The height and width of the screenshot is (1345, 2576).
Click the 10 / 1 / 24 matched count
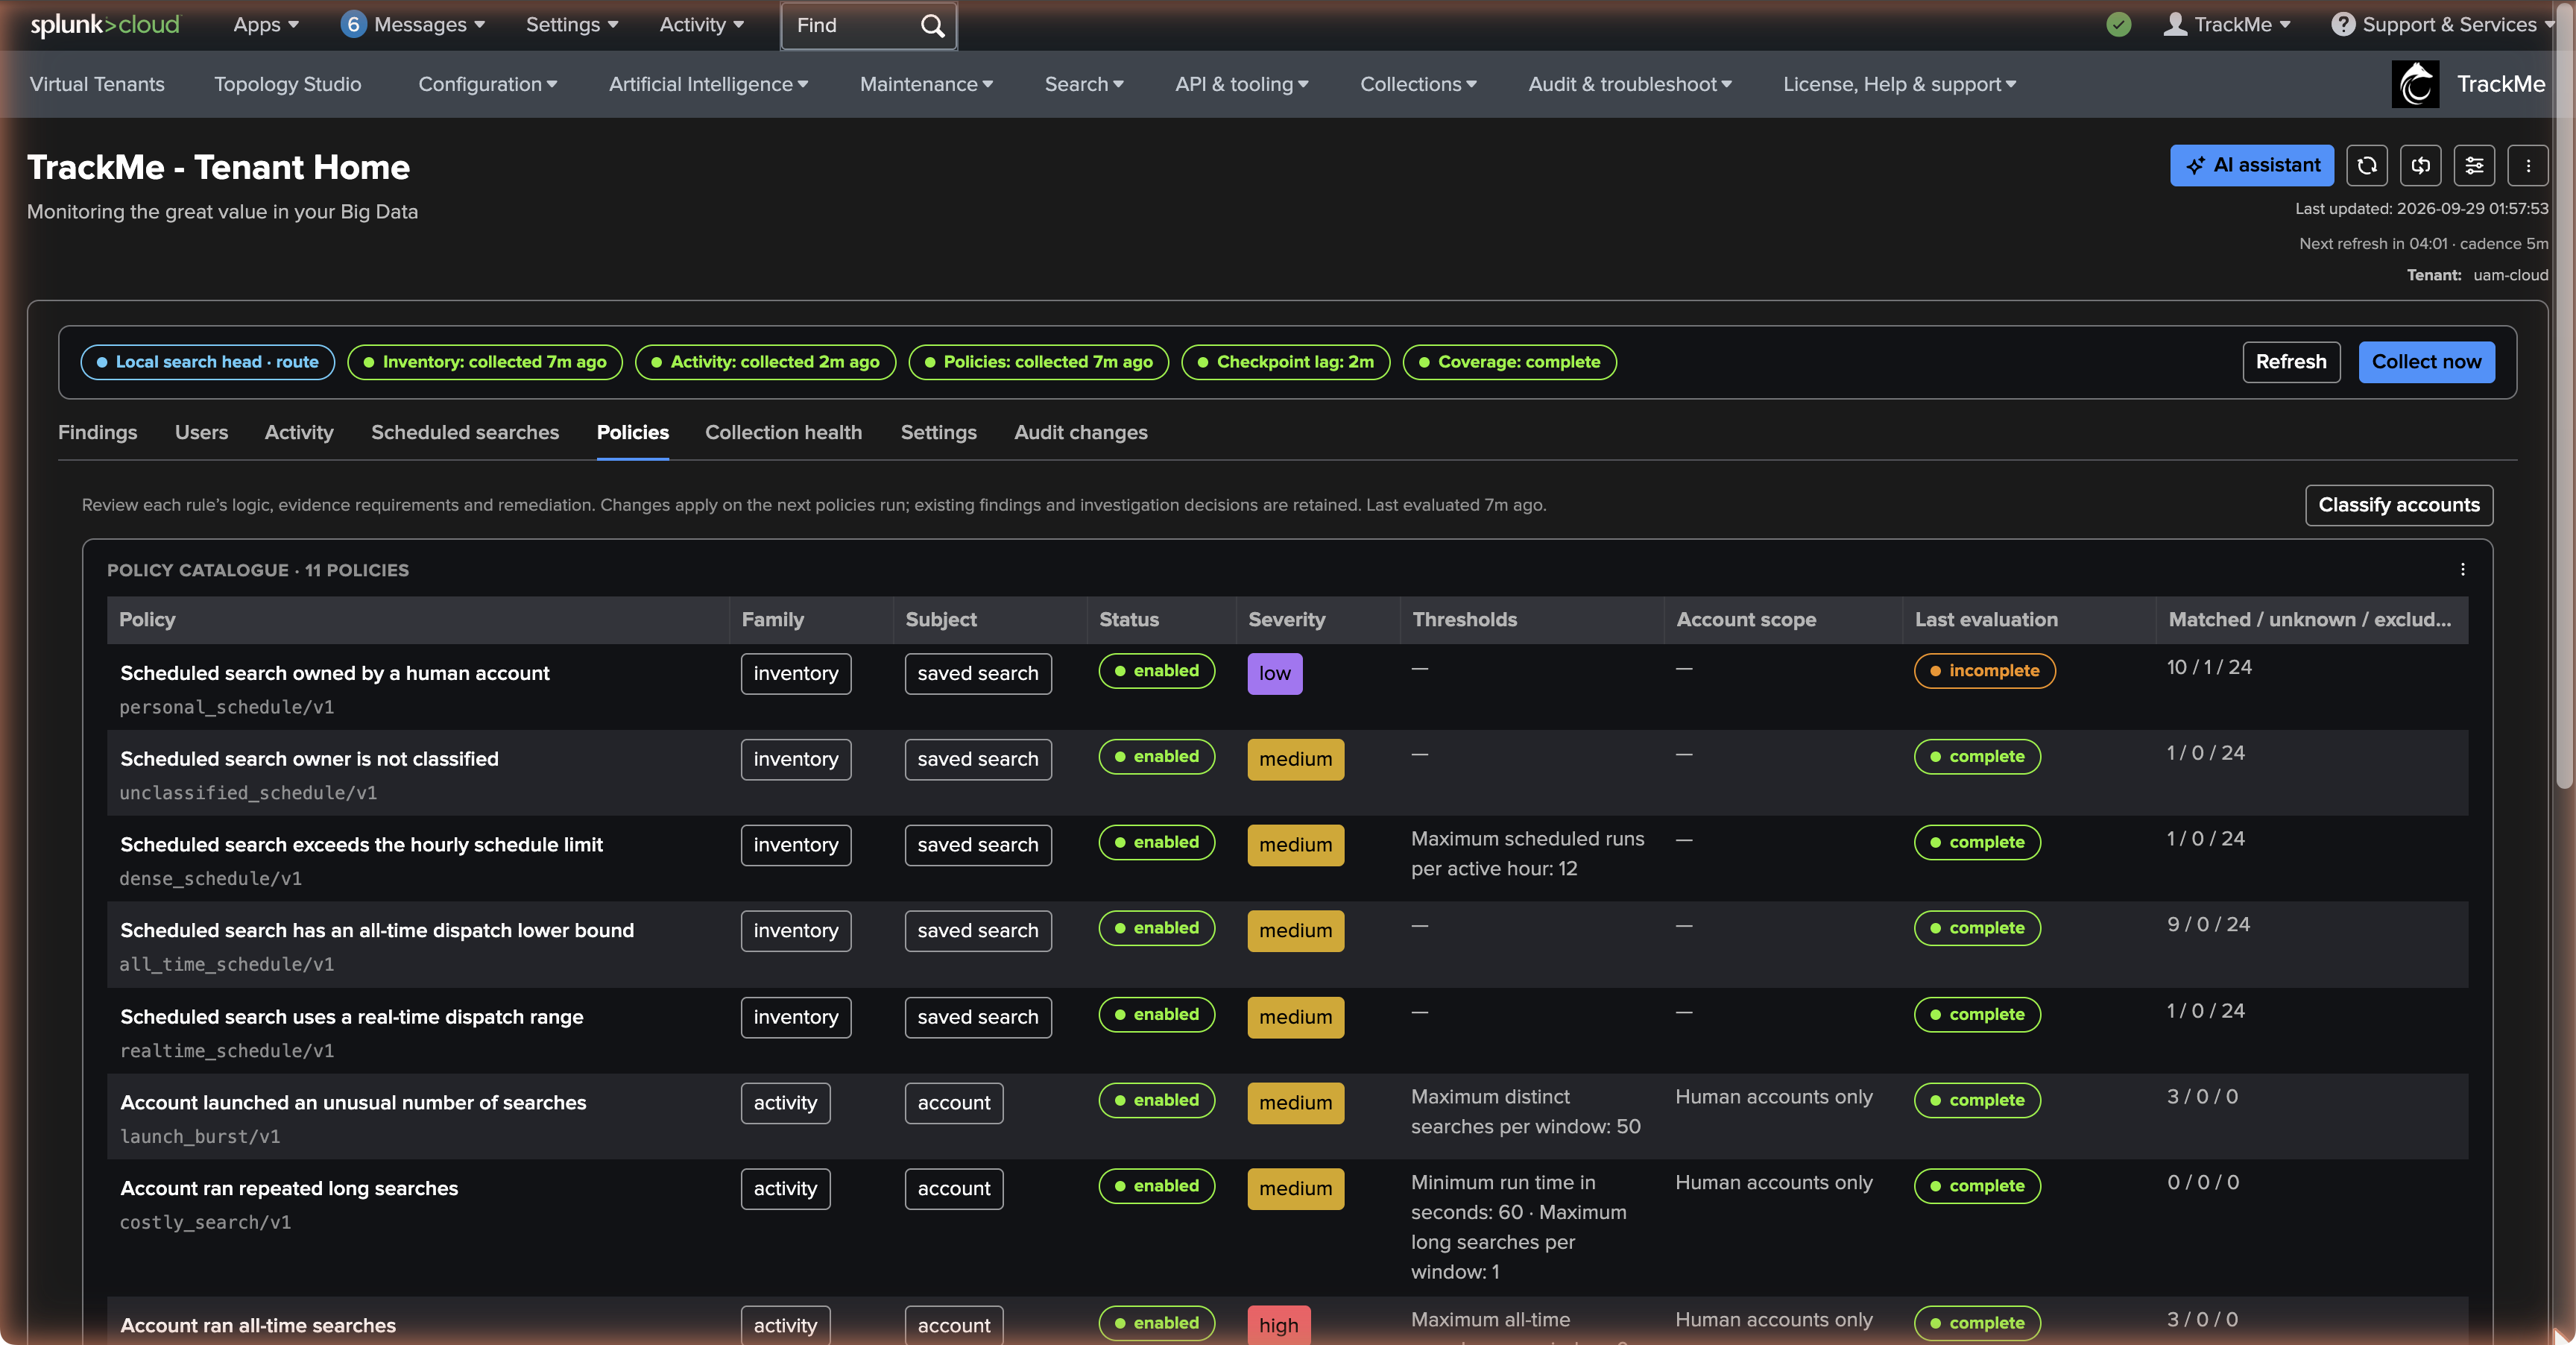pos(2209,667)
